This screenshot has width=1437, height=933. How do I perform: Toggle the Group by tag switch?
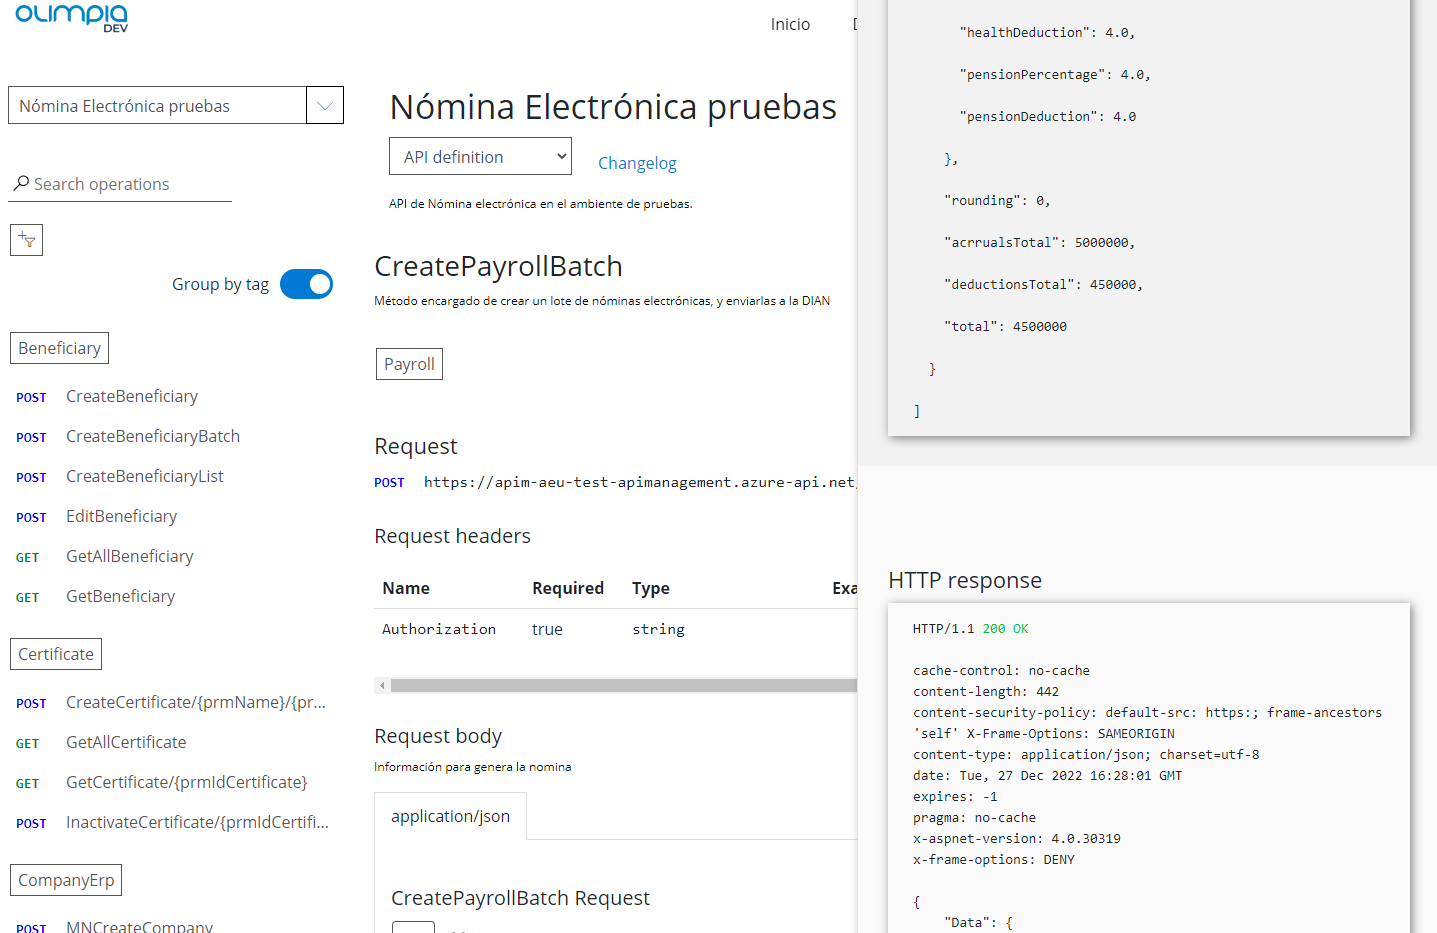pyautogui.click(x=306, y=284)
